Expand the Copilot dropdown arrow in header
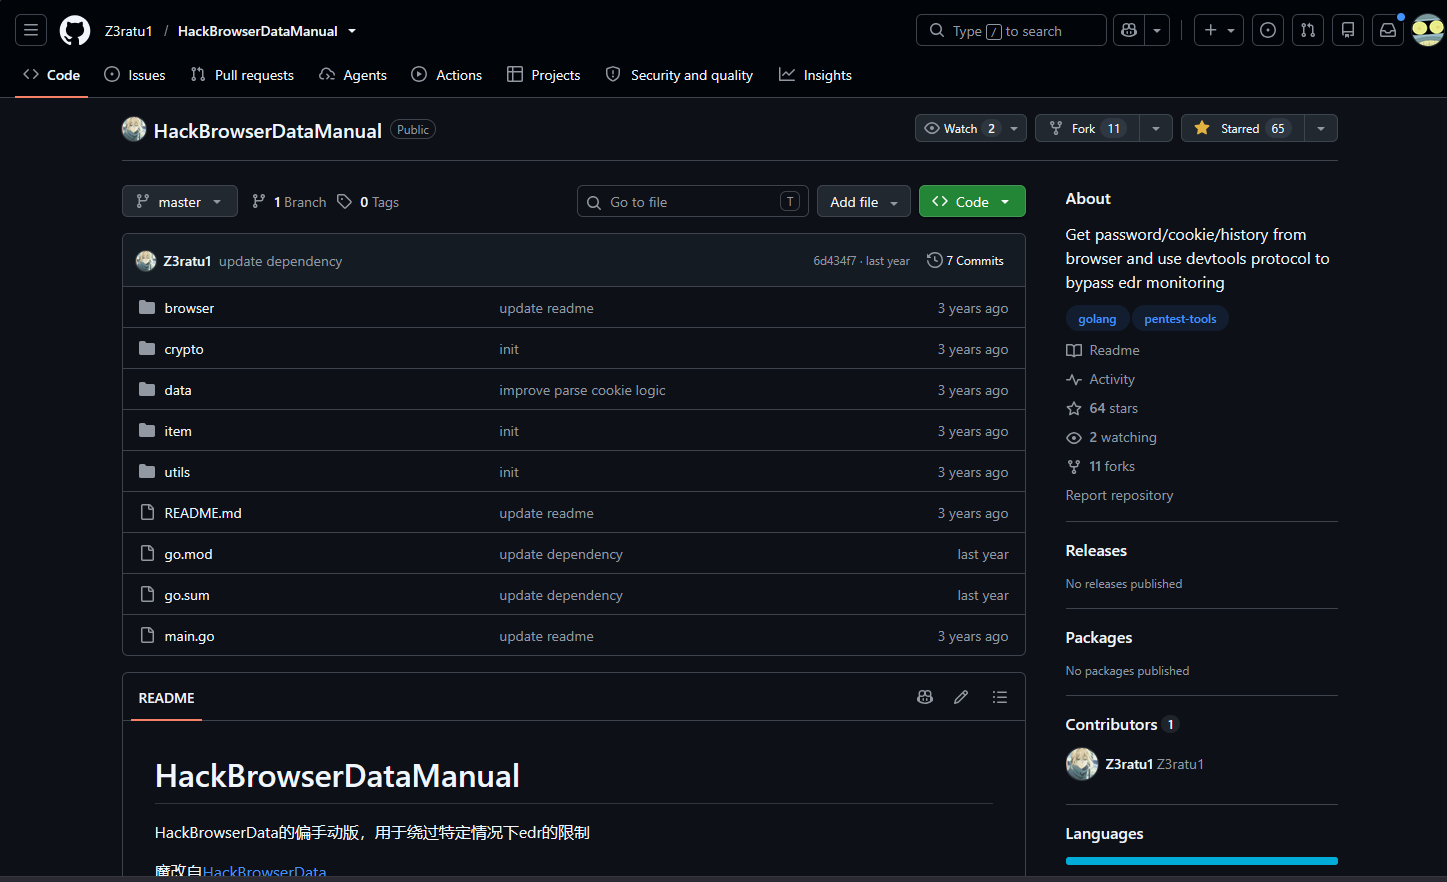Viewport: 1447px width, 882px height. 1157,31
